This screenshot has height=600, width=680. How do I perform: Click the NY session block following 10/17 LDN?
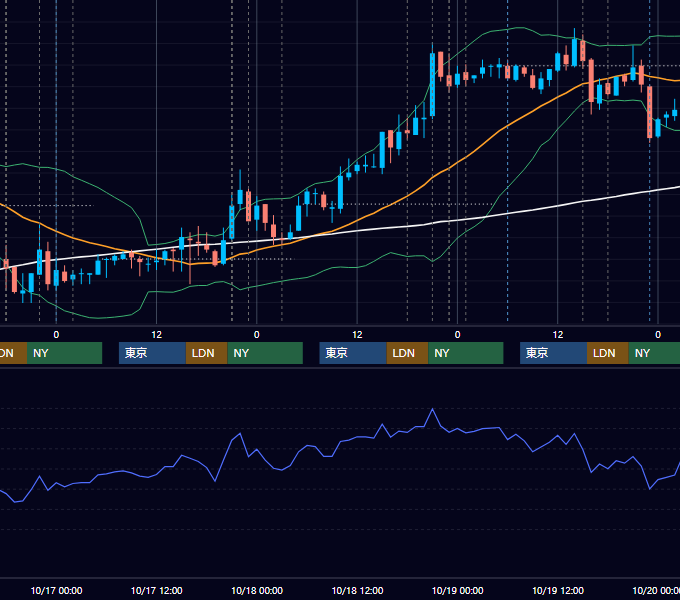coord(265,353)
